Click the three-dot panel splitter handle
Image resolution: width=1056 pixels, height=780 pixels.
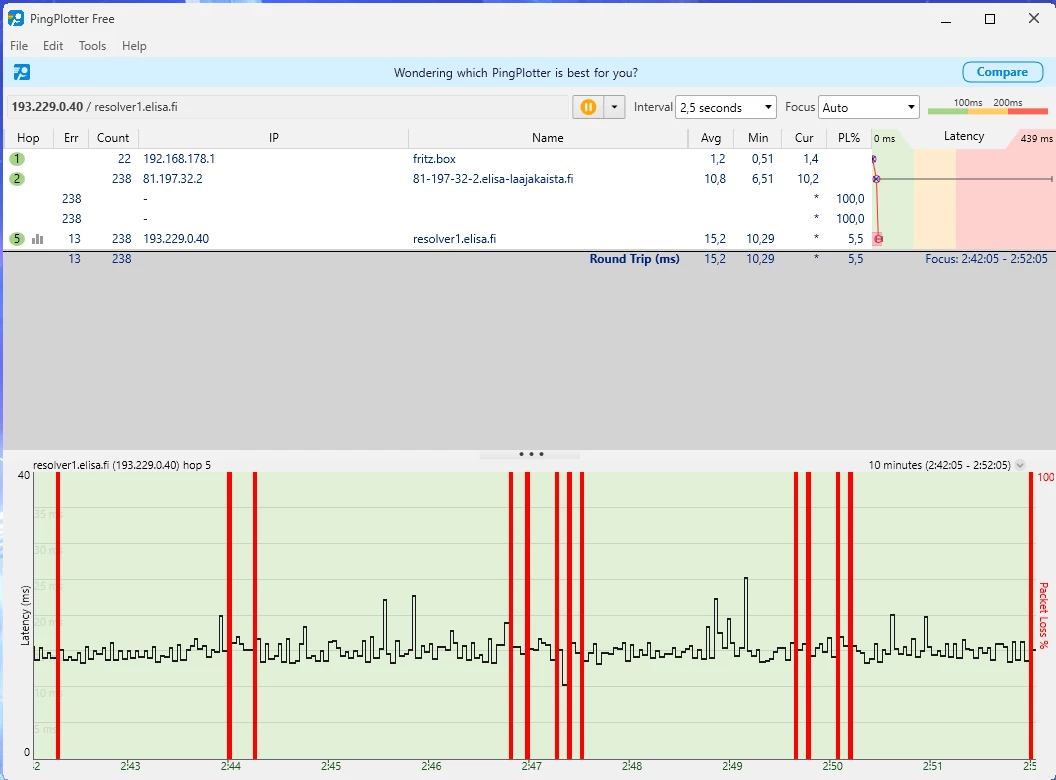[531, 454]
